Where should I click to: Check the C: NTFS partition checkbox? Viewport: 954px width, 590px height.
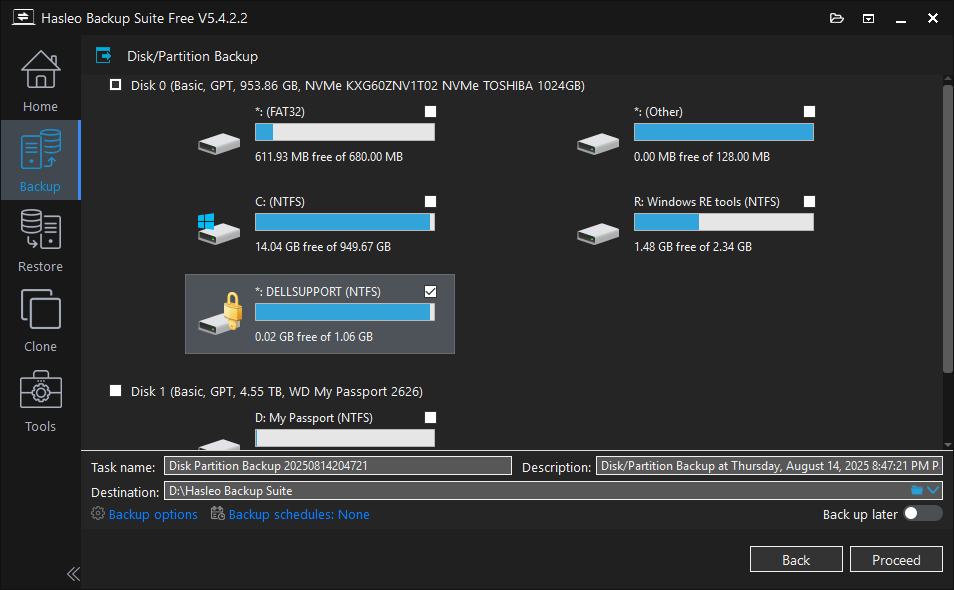430,201
